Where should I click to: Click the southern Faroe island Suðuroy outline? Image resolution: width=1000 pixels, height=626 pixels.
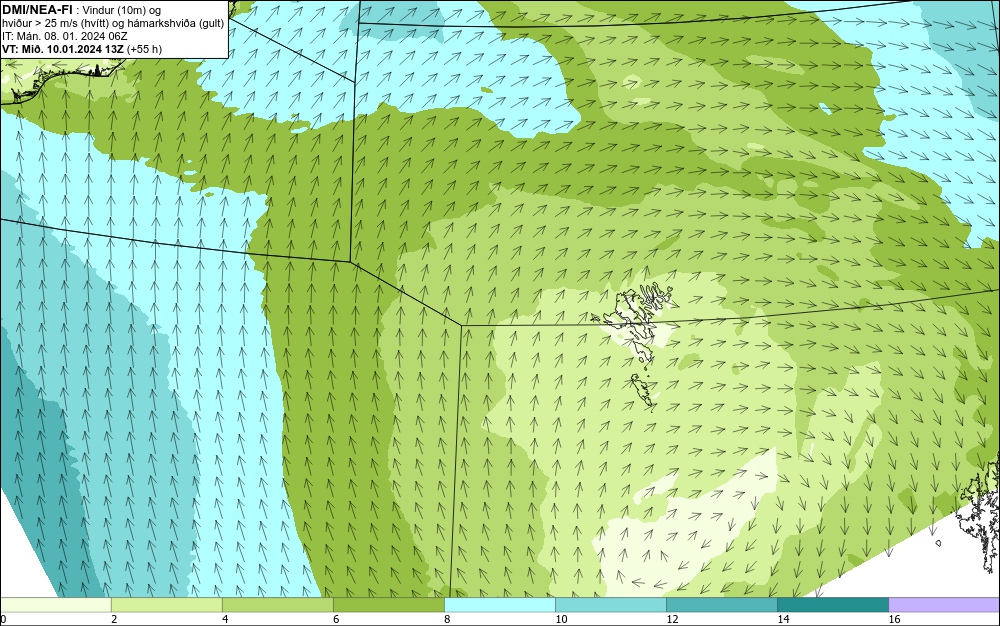pyautogui.click(x=643, y=391)
